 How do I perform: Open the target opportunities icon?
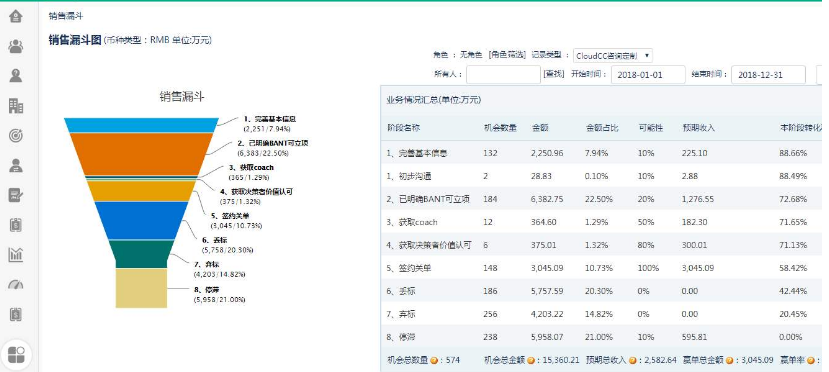tap(16, 136)
